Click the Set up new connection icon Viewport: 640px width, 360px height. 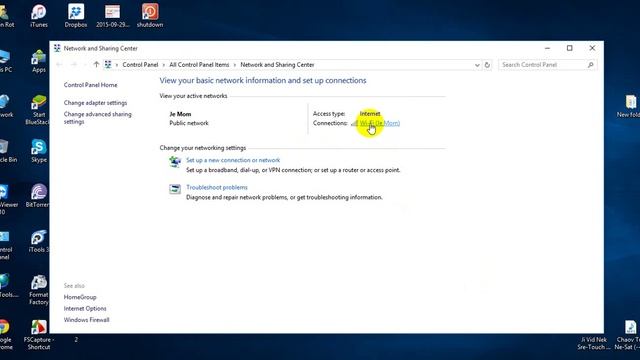[x=175, y=162]
